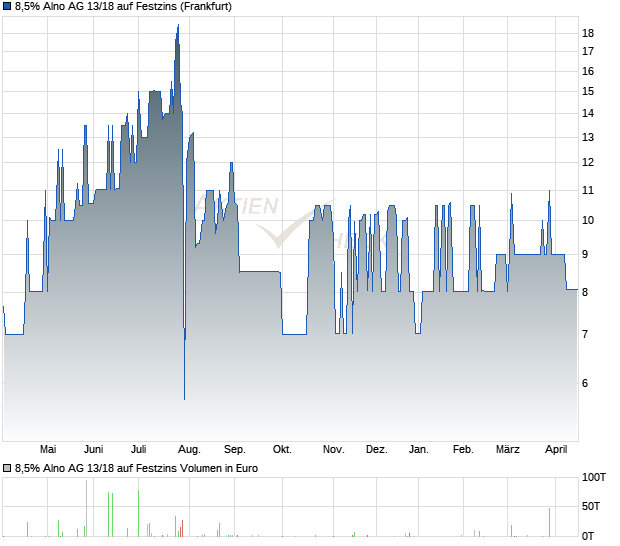Screen dimensions: 620x546
Task: Click the price axis value 7
Action: coord(585,334)
